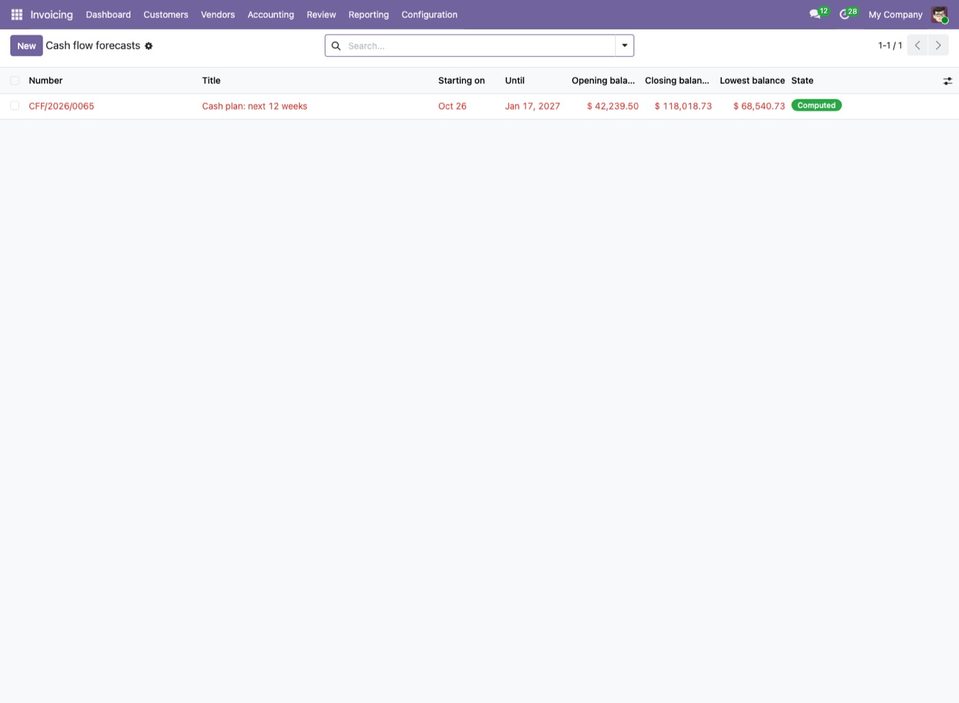Screen dimensions: 959x703
Task: Open the activities clock icon
Action: coord(844,14)
